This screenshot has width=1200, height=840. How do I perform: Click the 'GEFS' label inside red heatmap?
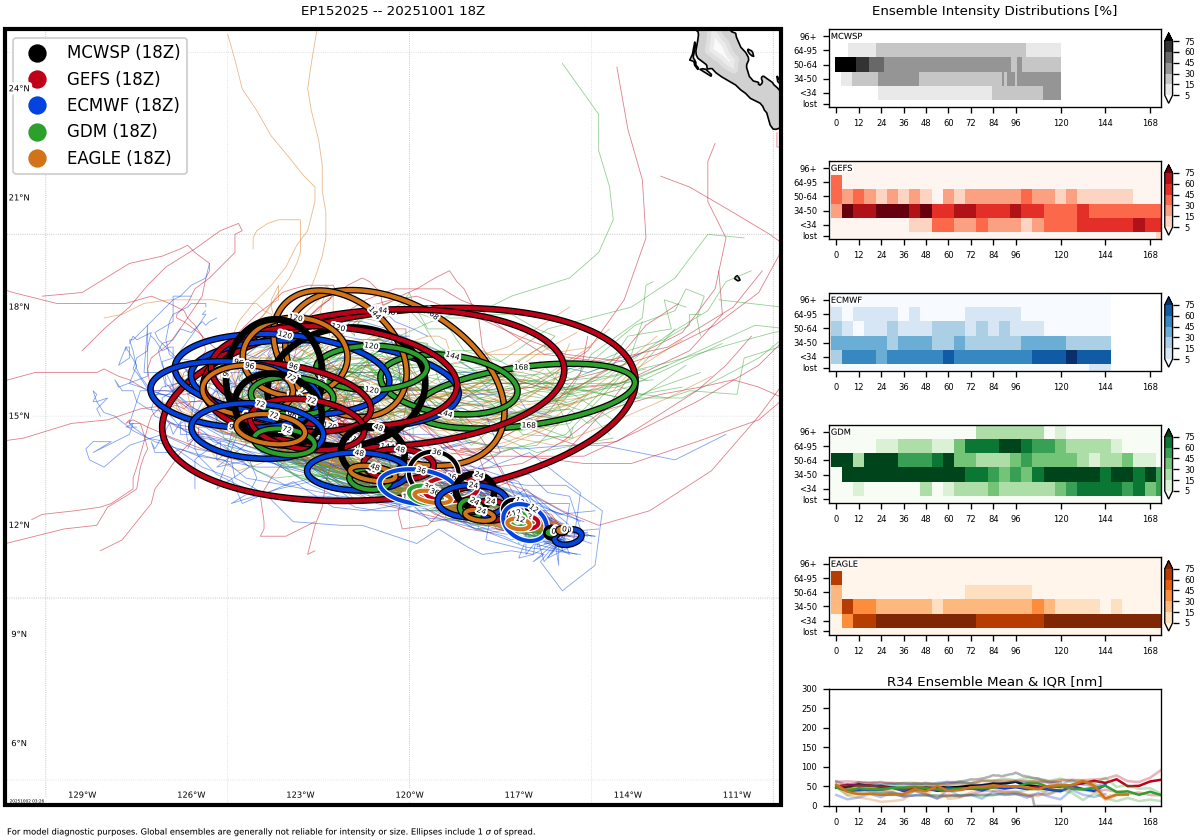point(841,168)
